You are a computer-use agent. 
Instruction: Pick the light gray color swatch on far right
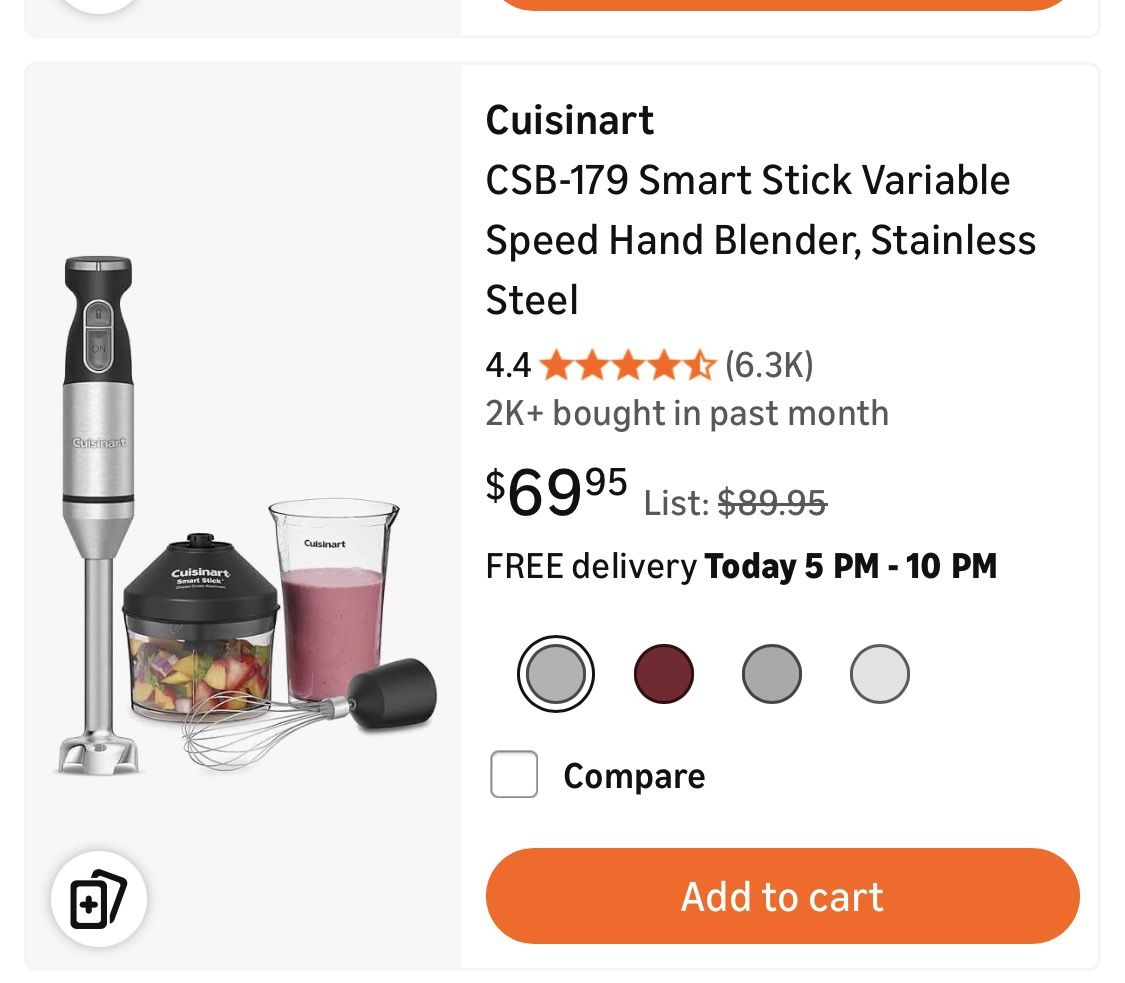[x=879, y=672]
